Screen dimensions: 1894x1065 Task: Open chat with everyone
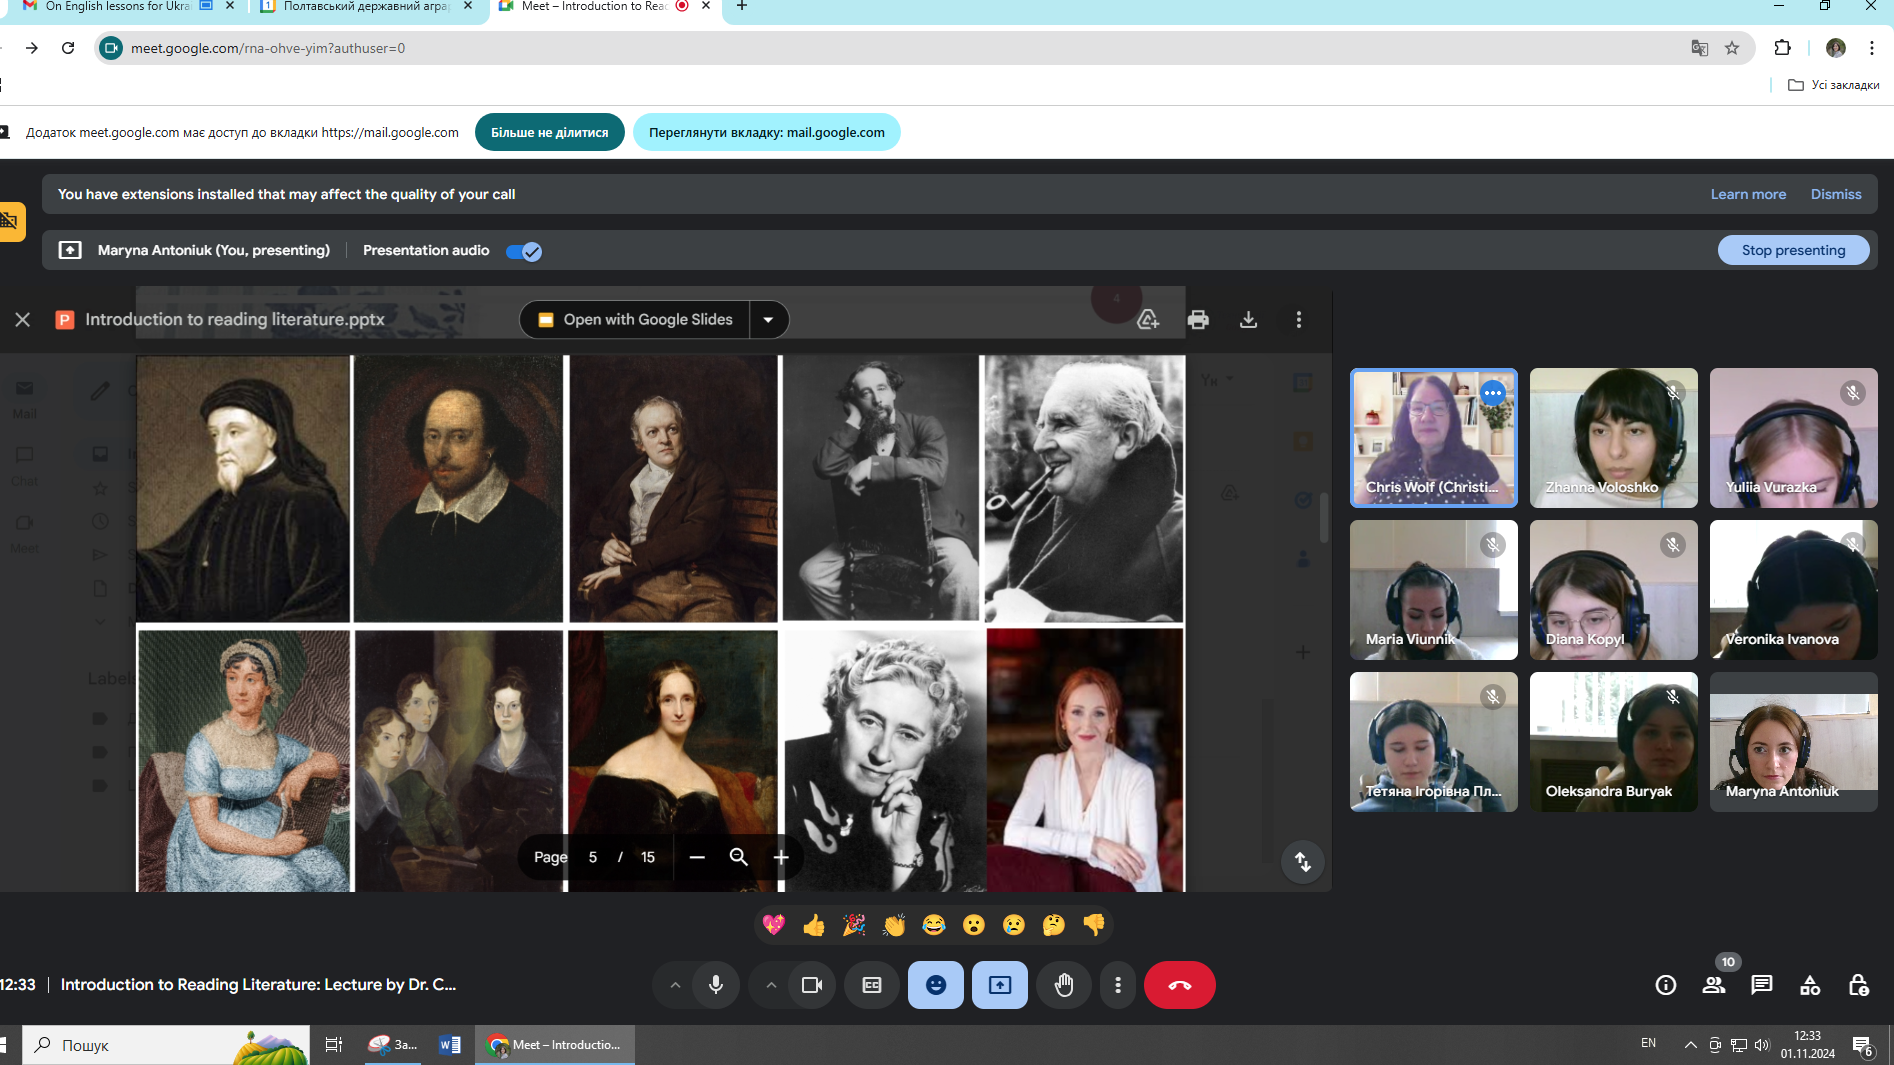tap(1762, 985)
